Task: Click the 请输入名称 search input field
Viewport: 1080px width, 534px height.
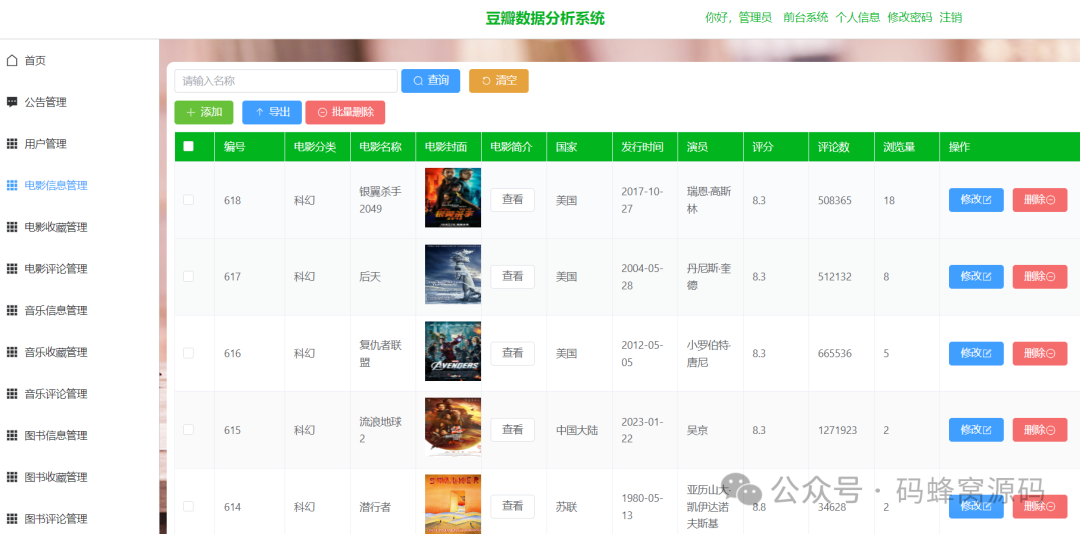Action: (x=286, y=81)
